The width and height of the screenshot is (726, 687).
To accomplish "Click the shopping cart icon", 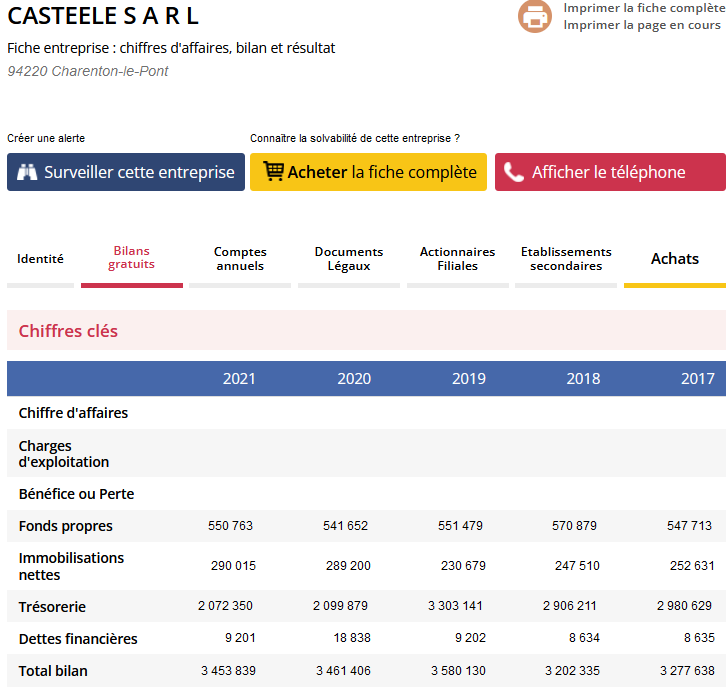I will pyautogui.click(x=273, y=172).
